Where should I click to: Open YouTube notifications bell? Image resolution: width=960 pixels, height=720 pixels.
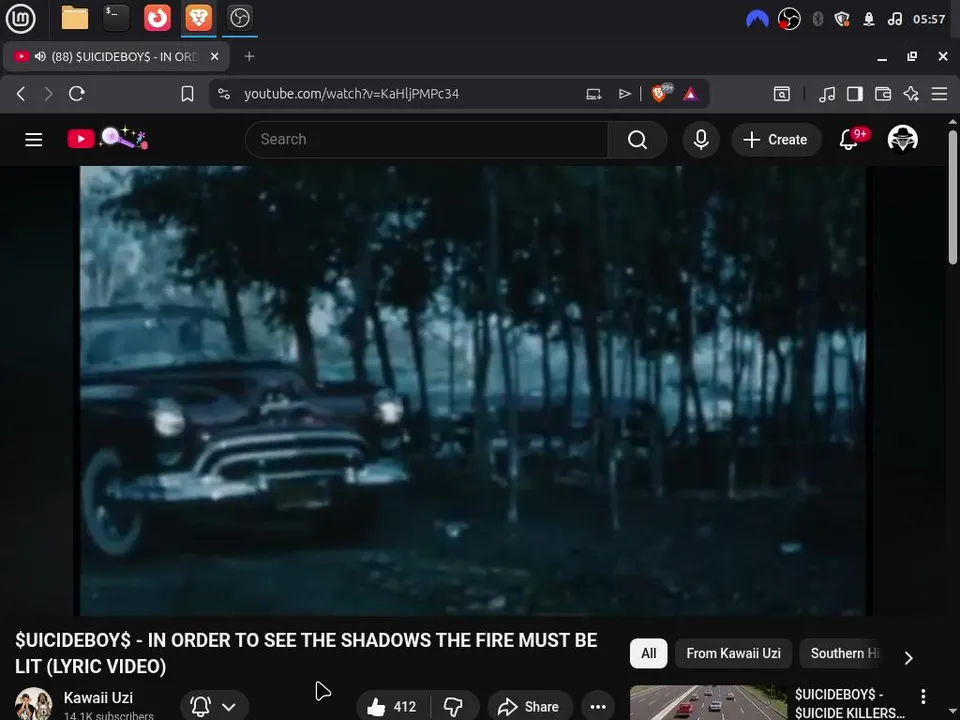pos(849,140)
